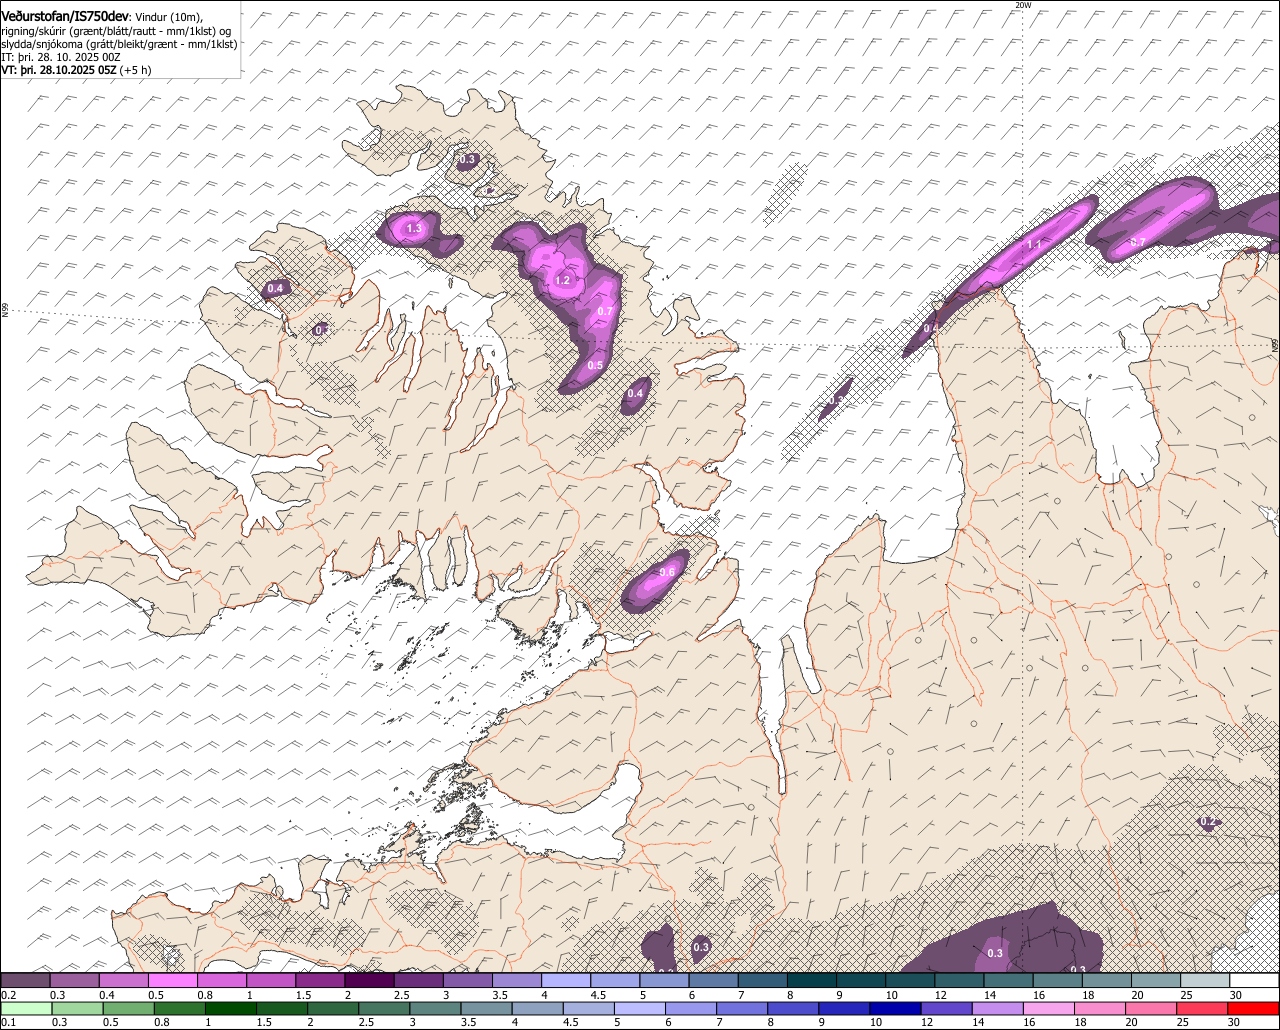Click the IT: þri. 28. 10. 2025 00Z line

pyautogui.click(x=61, y=57)
